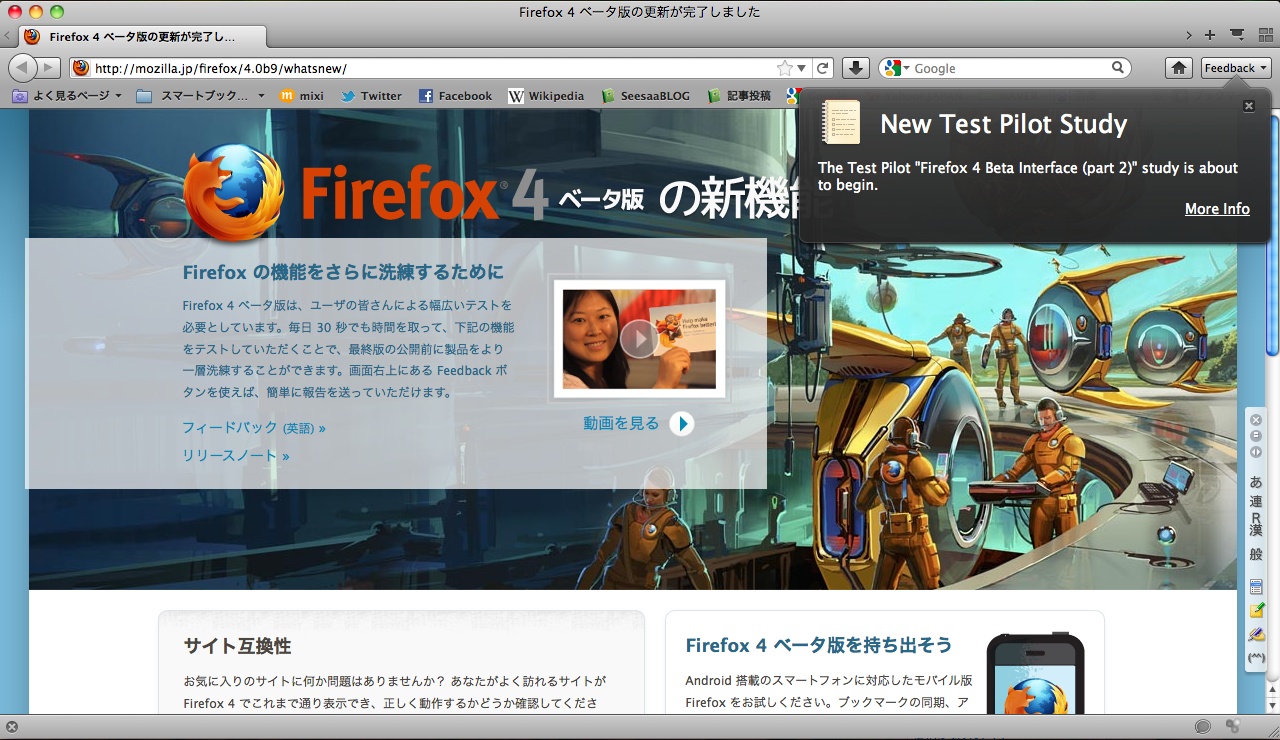This screenshot has width=1280, height=740.
Task: Open a new tab with plus button
Action: click(1210, 35)
